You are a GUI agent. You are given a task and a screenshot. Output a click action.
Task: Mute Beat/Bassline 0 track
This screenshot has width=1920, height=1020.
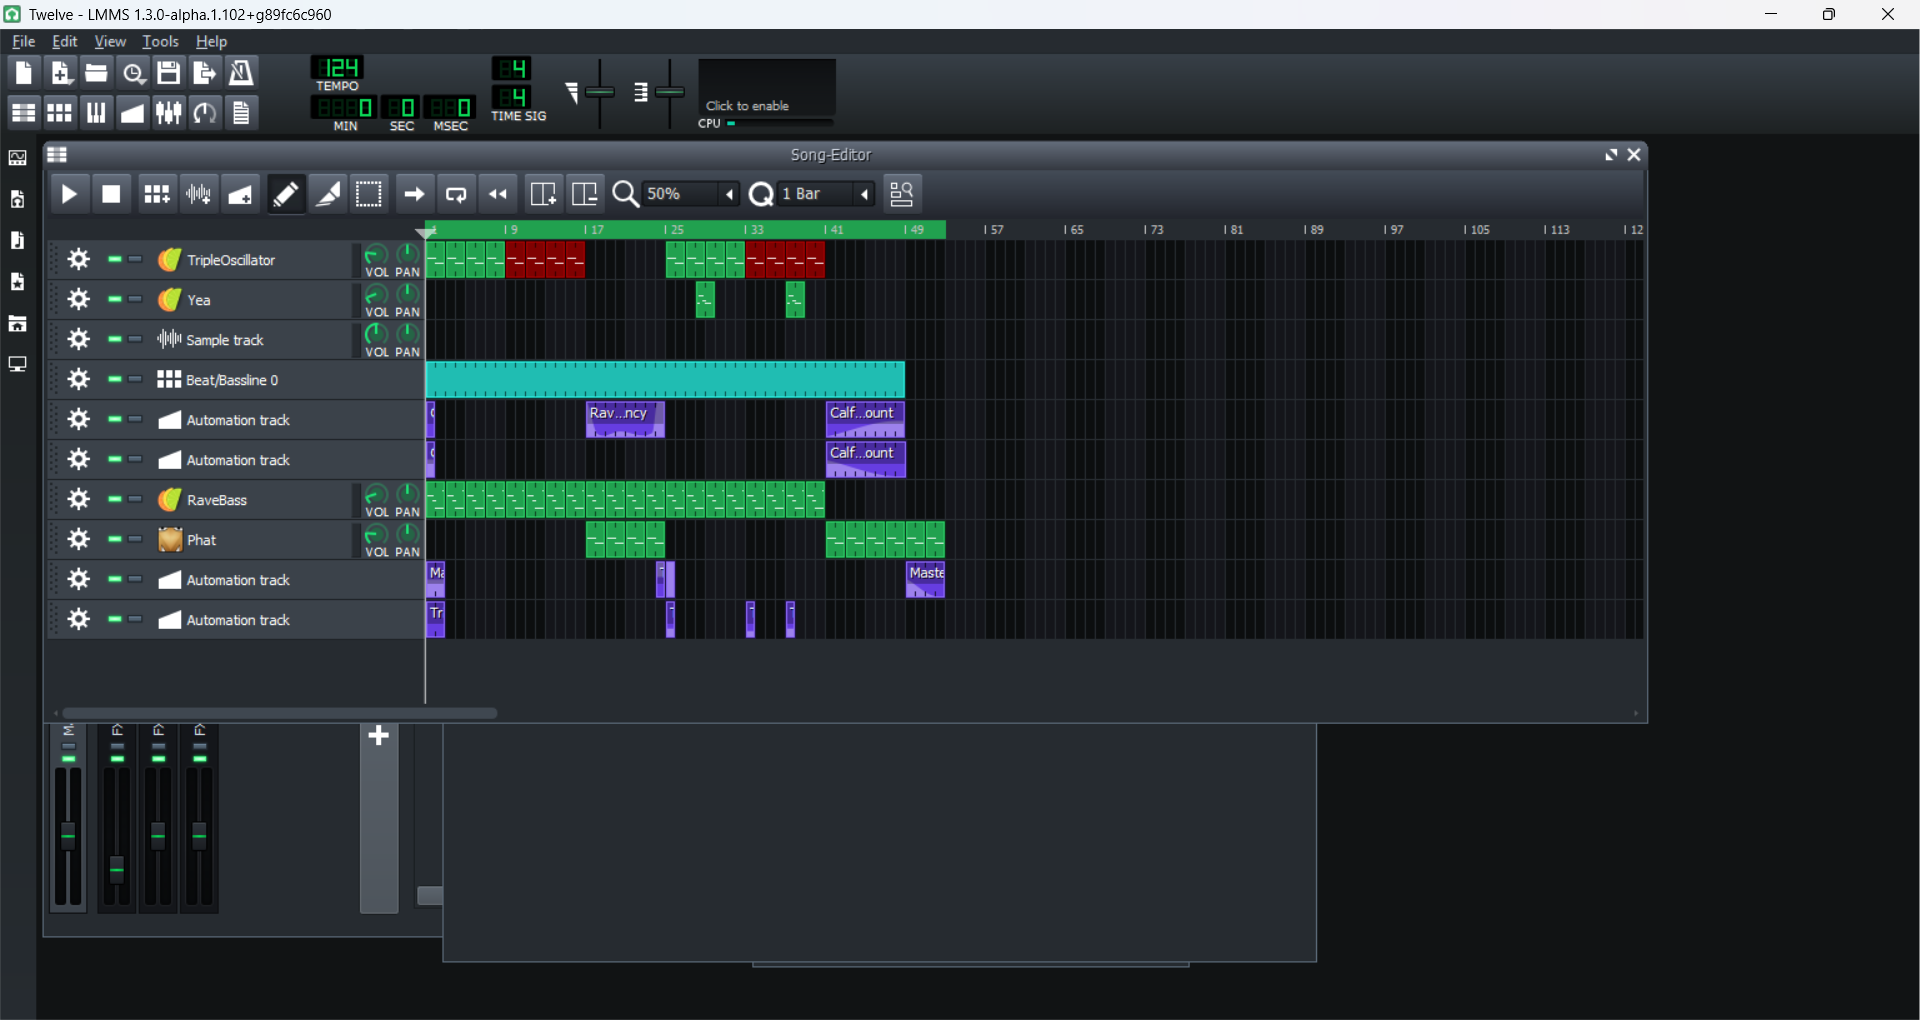tap(115, 380)
